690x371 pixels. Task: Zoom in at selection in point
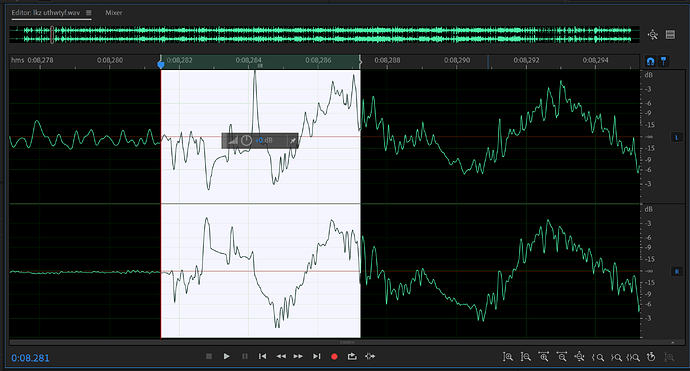point(598,357)
